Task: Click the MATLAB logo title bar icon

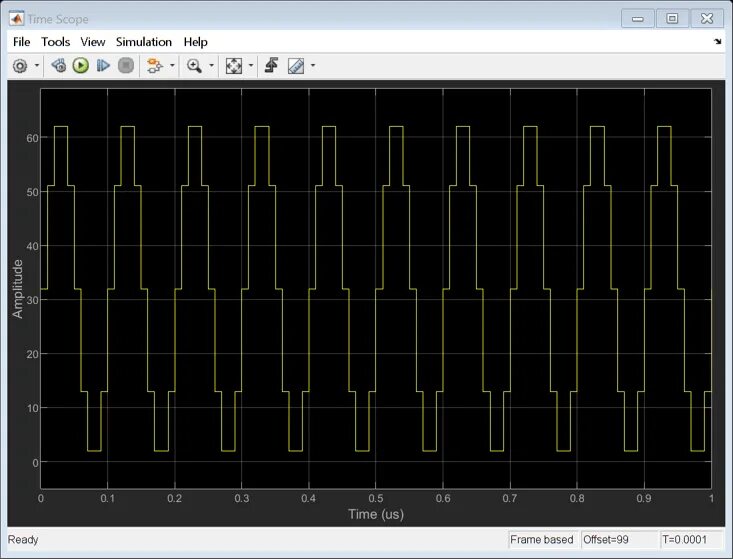Action: click(x=16, y=19)
